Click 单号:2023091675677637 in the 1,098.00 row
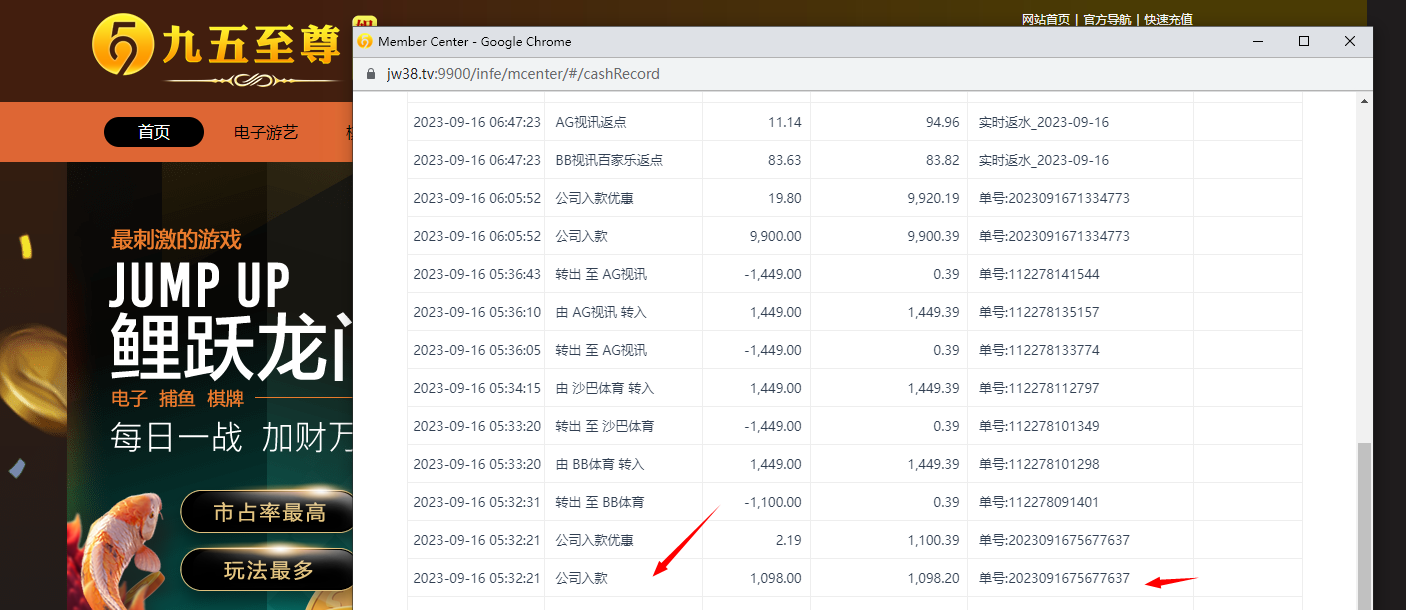Screen dimensions: 1406x610 [1054, 578]
